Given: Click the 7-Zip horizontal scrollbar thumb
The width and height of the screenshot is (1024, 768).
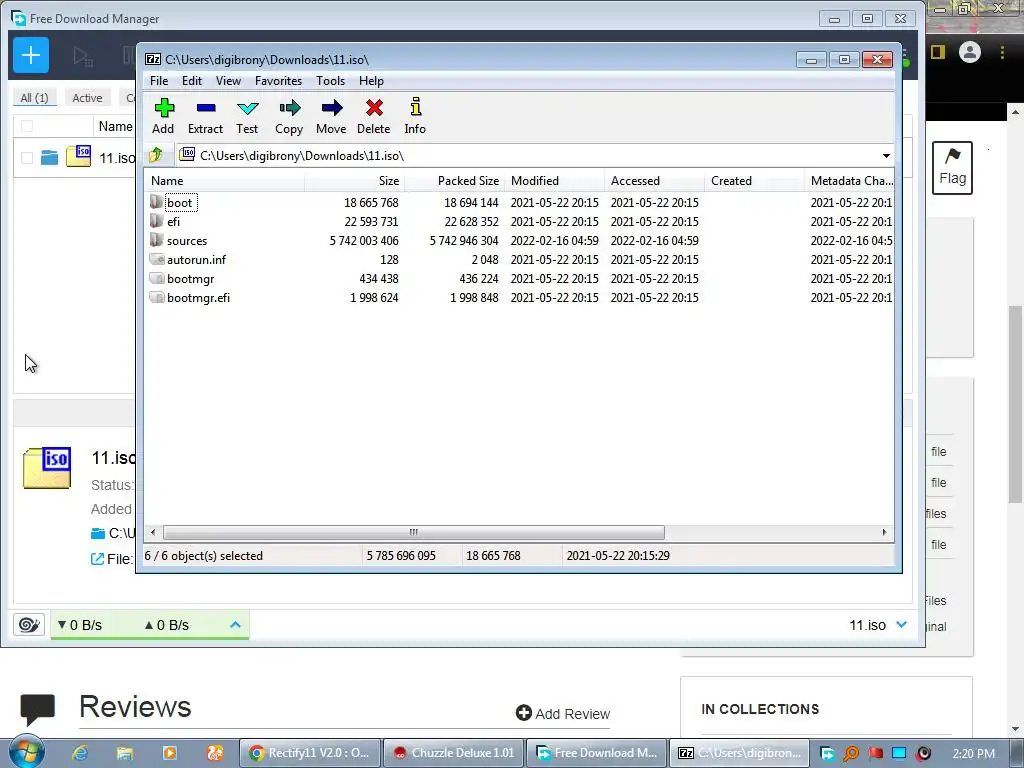Looking at the screenshot, I should 413,532.
